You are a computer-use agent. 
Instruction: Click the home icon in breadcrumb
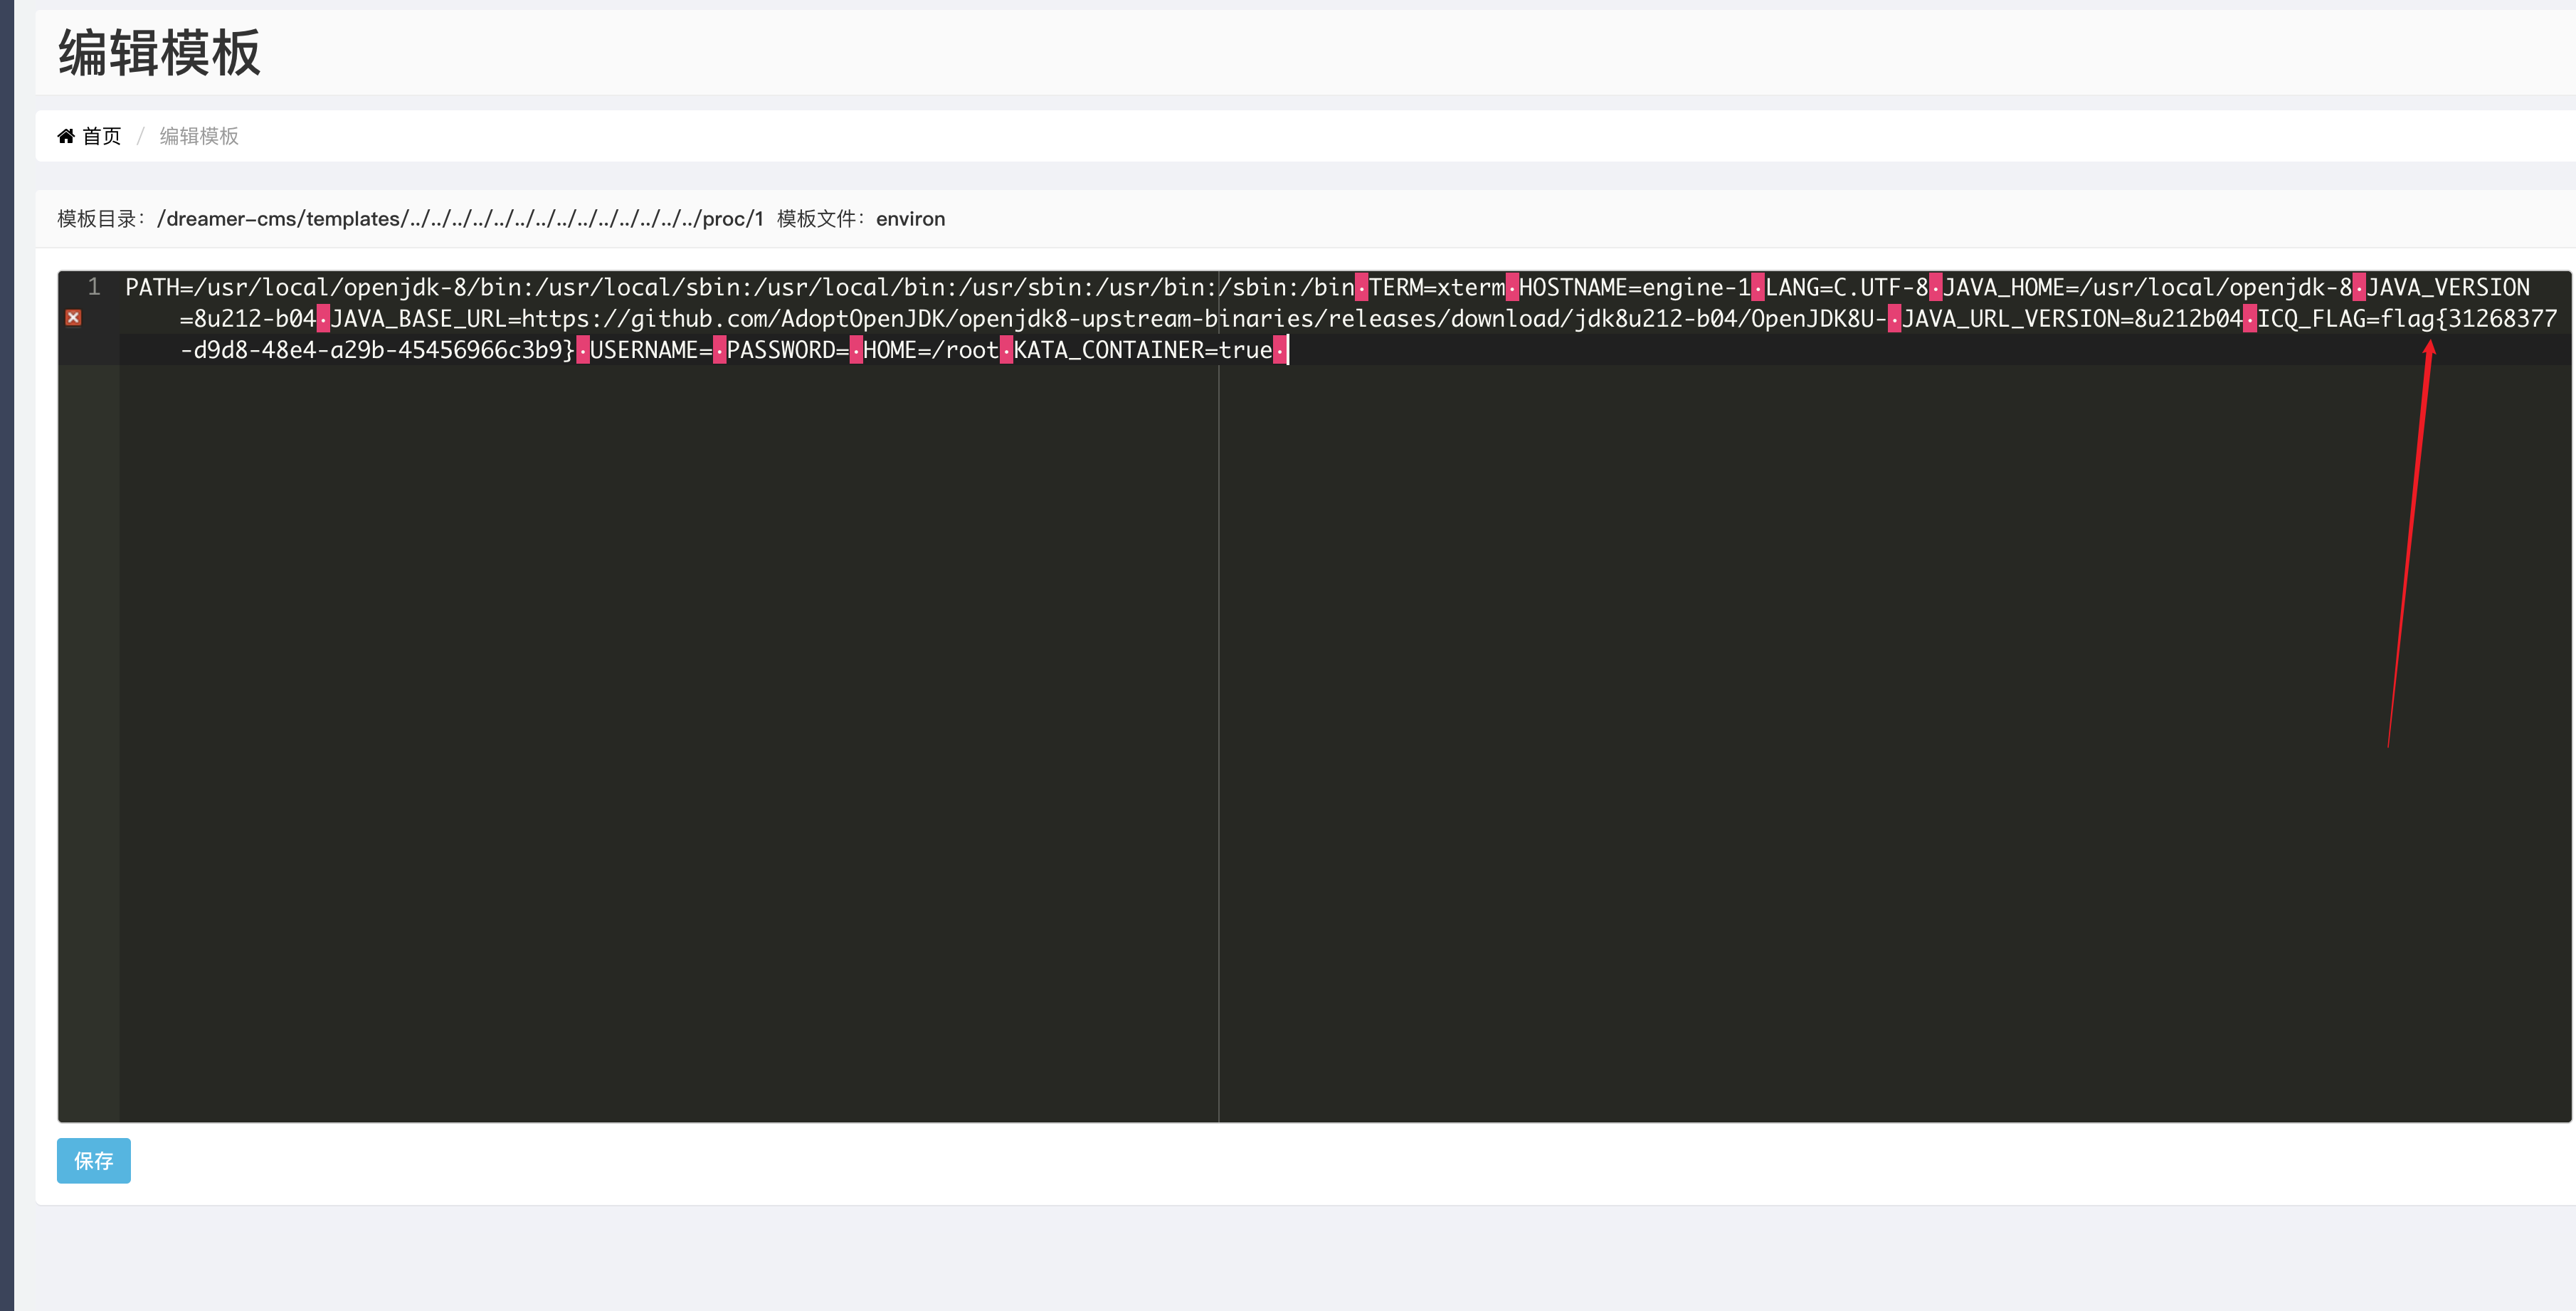pos(66,136)
